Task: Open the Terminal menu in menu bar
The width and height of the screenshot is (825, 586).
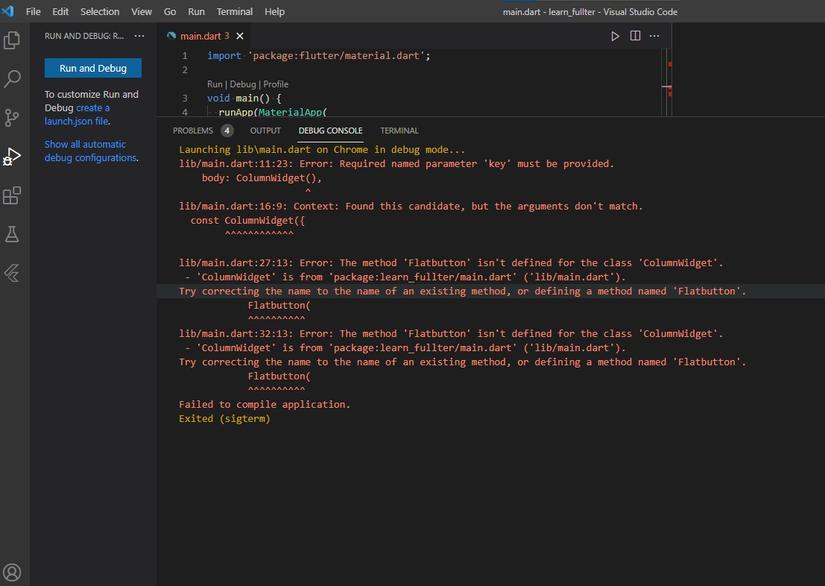Action: click(x=234, y=12)
